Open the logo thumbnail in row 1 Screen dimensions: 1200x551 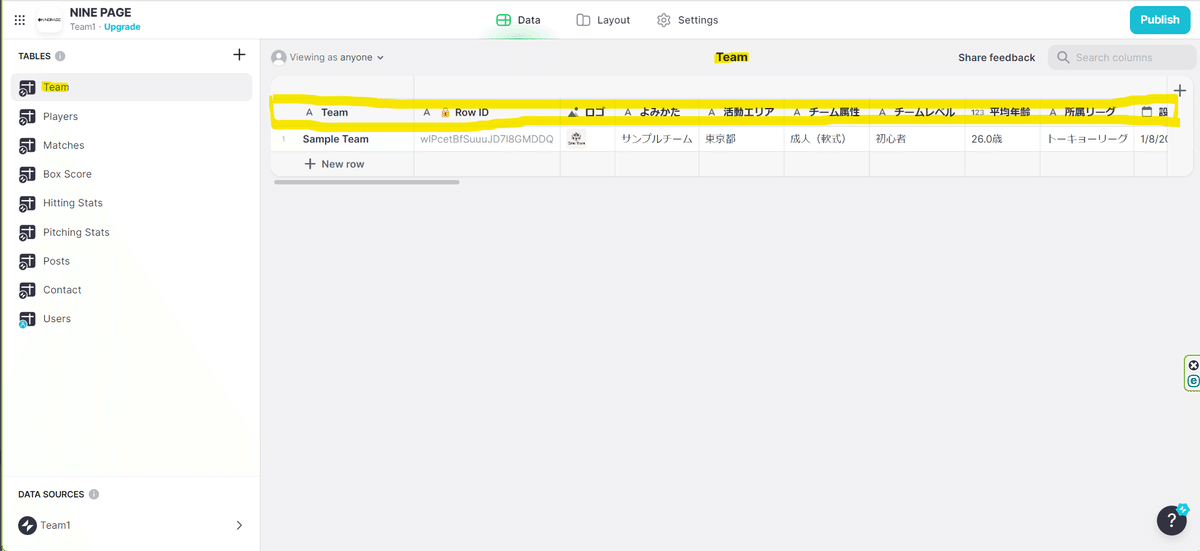[x=576, y=139]
